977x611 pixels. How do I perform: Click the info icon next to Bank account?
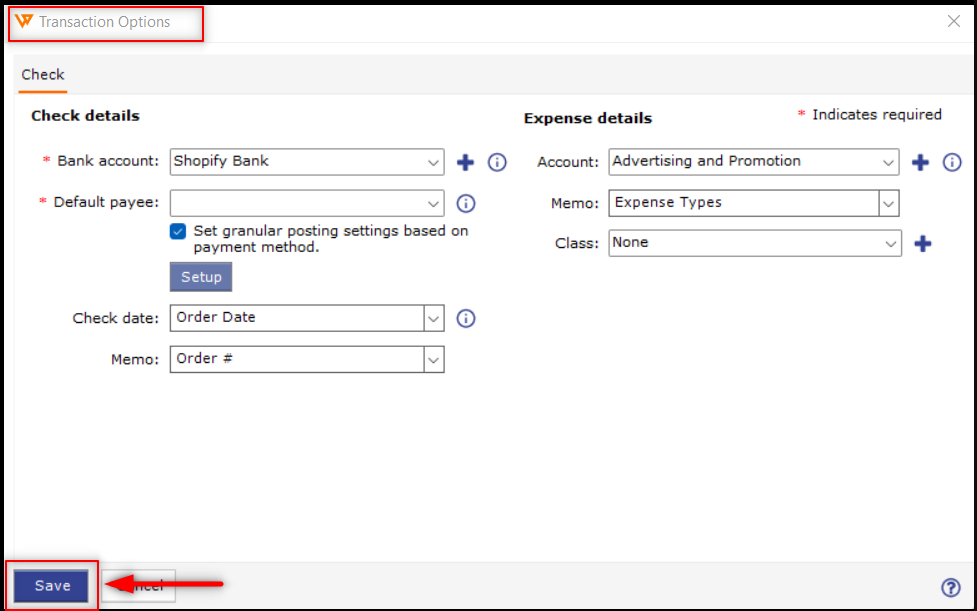coord(497,162)
